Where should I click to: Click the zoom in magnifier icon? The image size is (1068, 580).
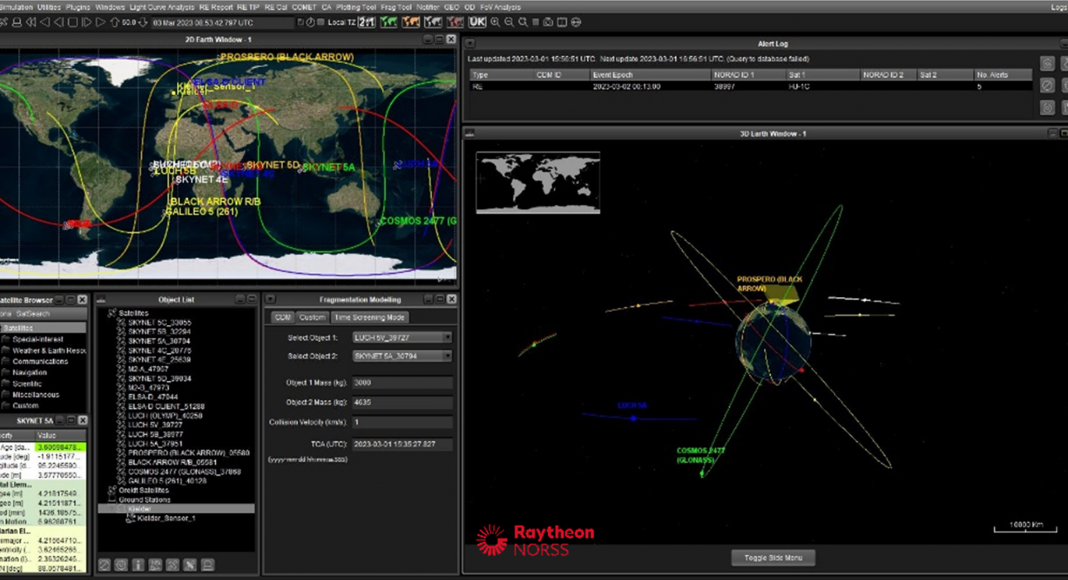click(495, 21)
